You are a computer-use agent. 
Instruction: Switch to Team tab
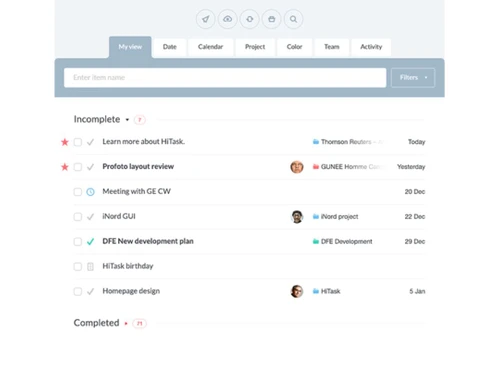(332, 47)
